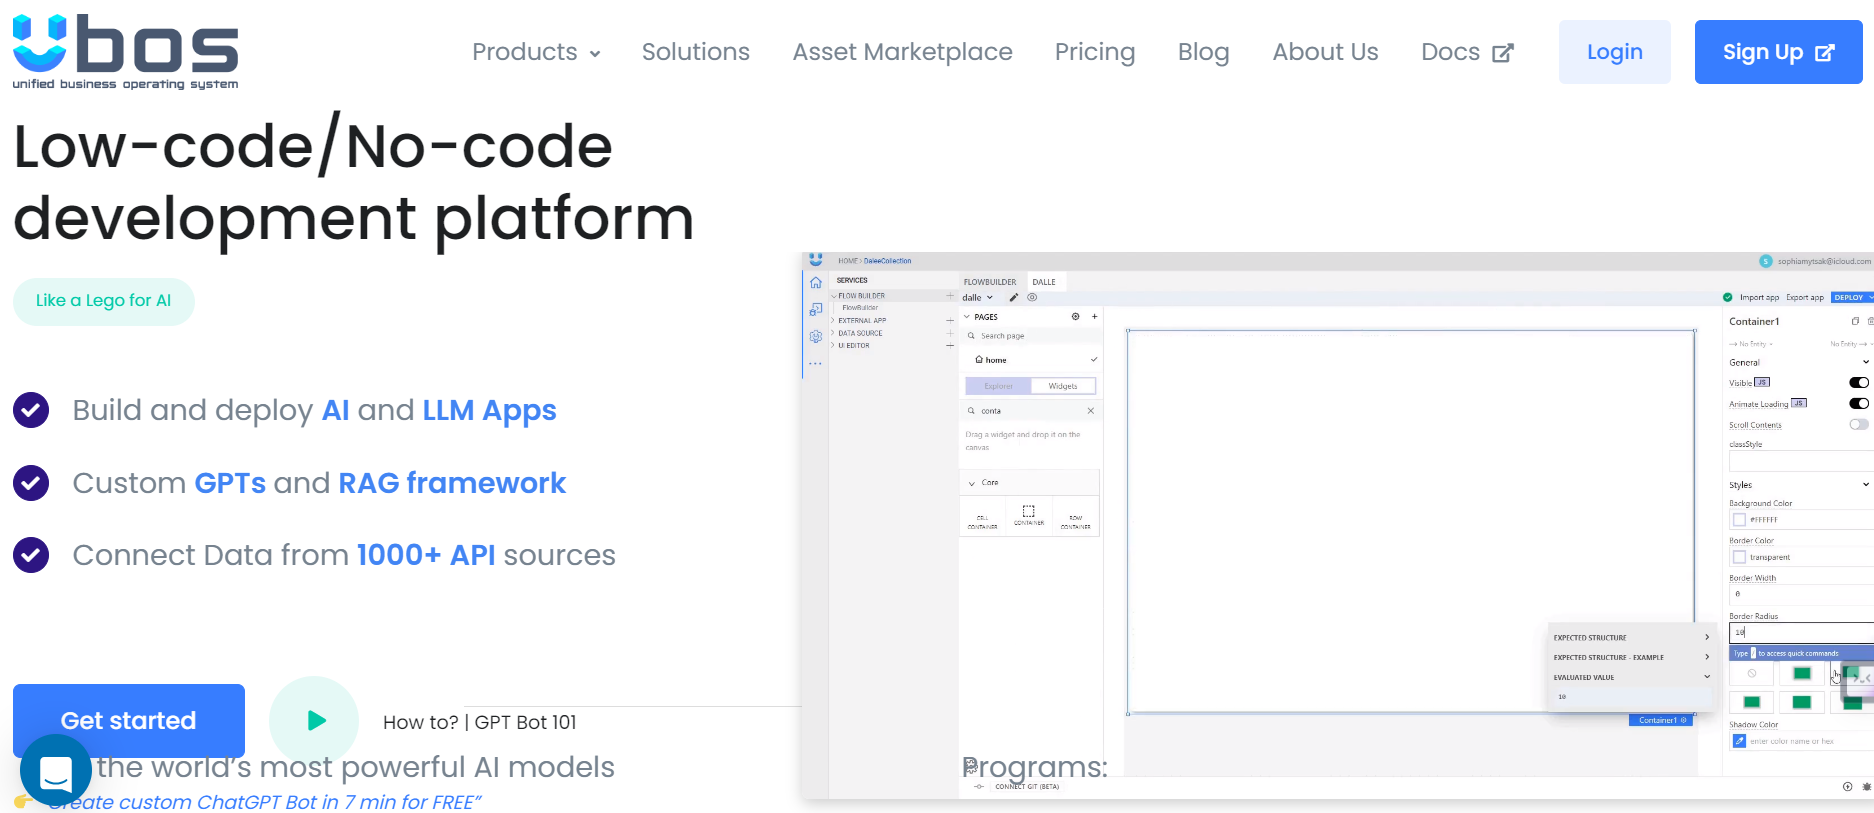The height and width of the screenshot is (813, 1874).
Task: Switch to the Widgets tab
Action: pyautogui.click(x=1063, y=386)
